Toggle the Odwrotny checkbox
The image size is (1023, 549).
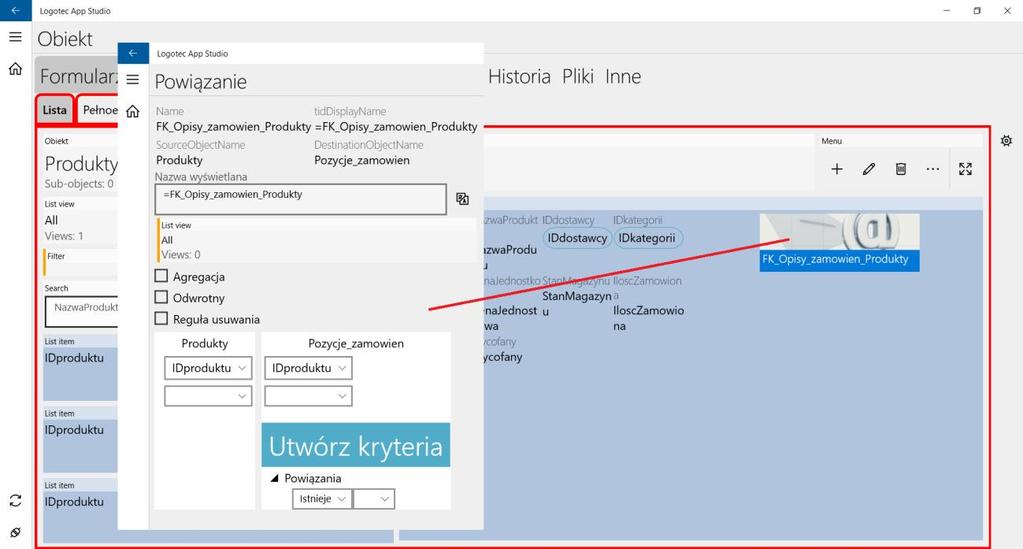[x=161, y=298]
